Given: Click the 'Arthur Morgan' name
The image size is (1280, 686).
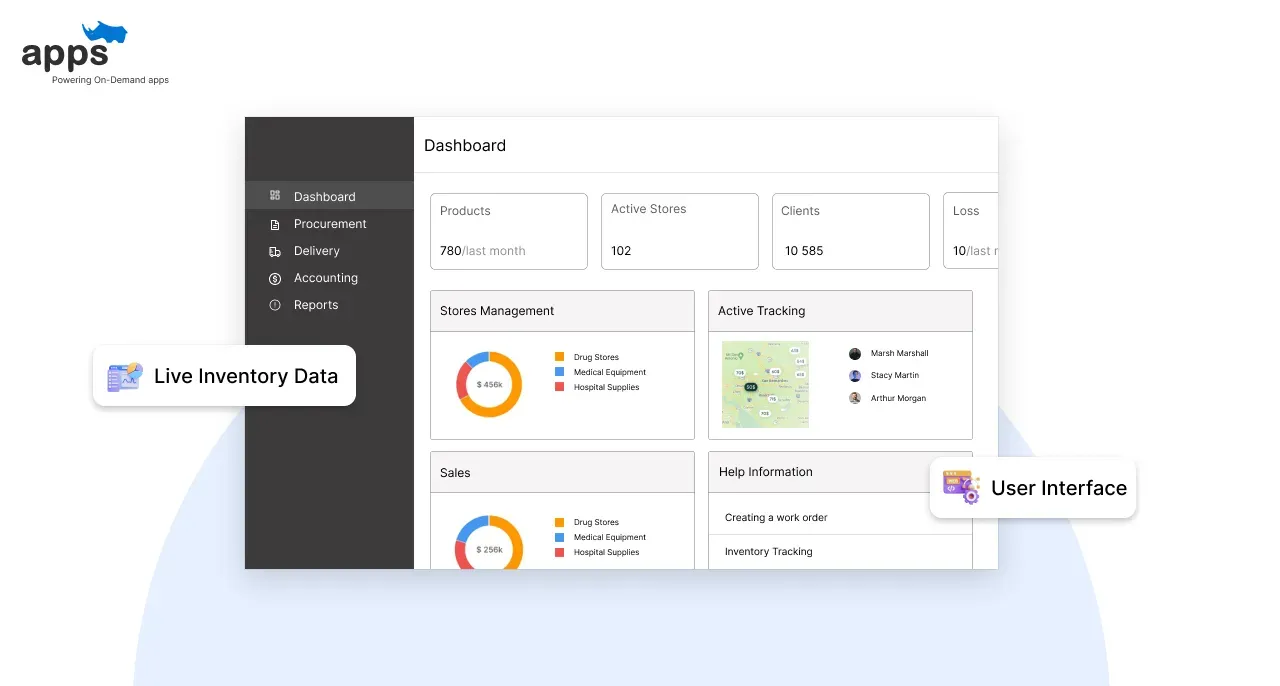Looking at the screenshot, I should point(898,398).
